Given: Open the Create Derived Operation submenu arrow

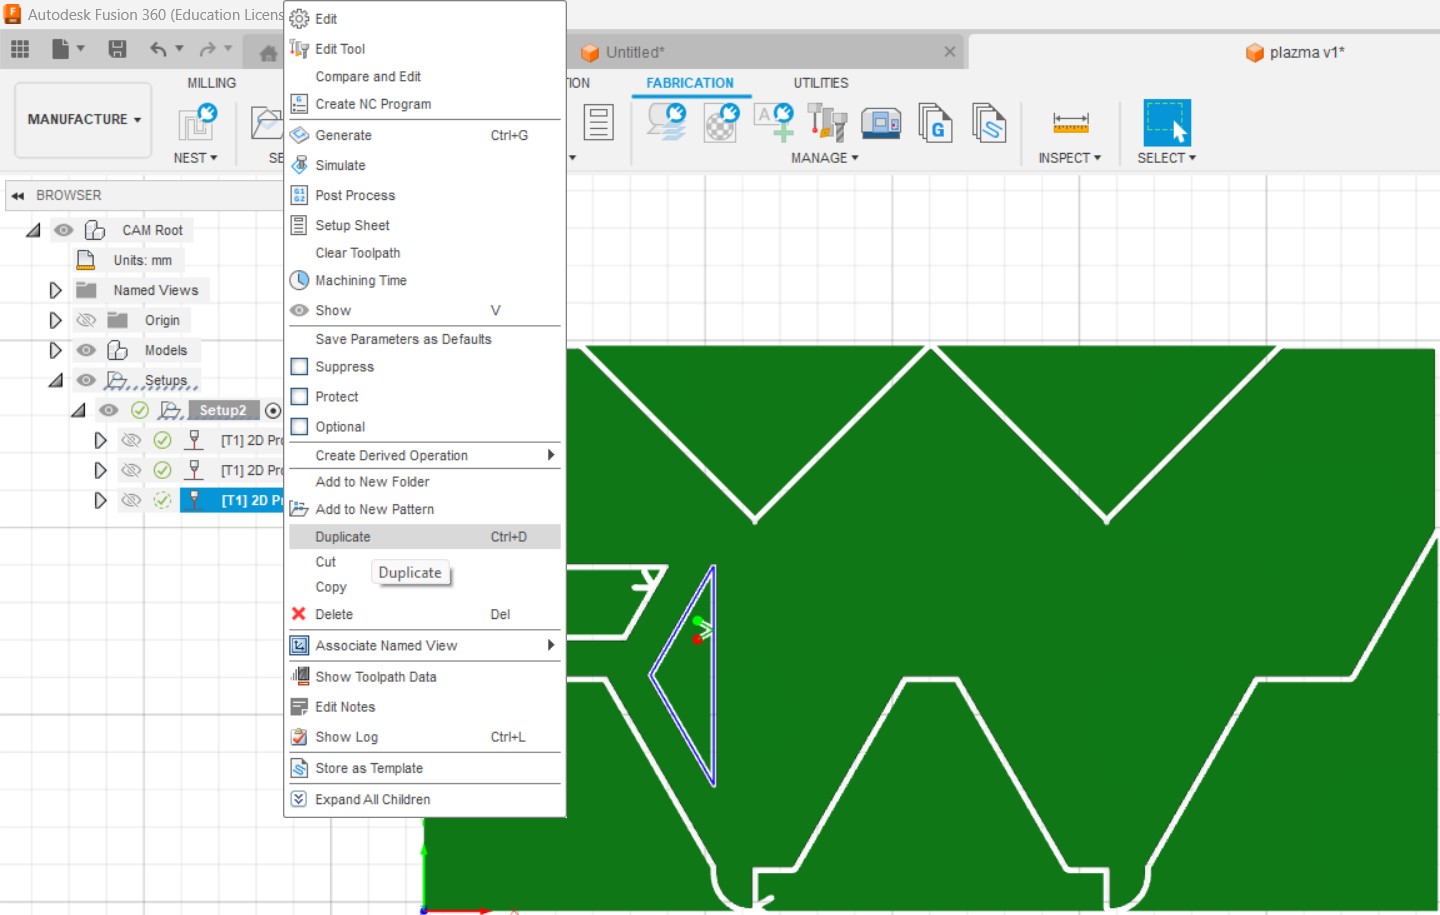Looking at the screenshot, I should tap(550, 455).
